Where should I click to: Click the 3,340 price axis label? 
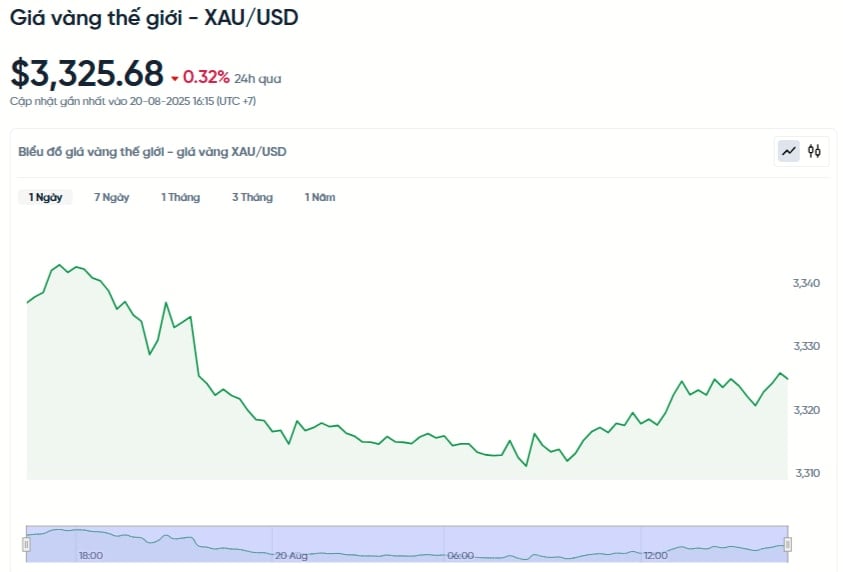click(806, 283)
